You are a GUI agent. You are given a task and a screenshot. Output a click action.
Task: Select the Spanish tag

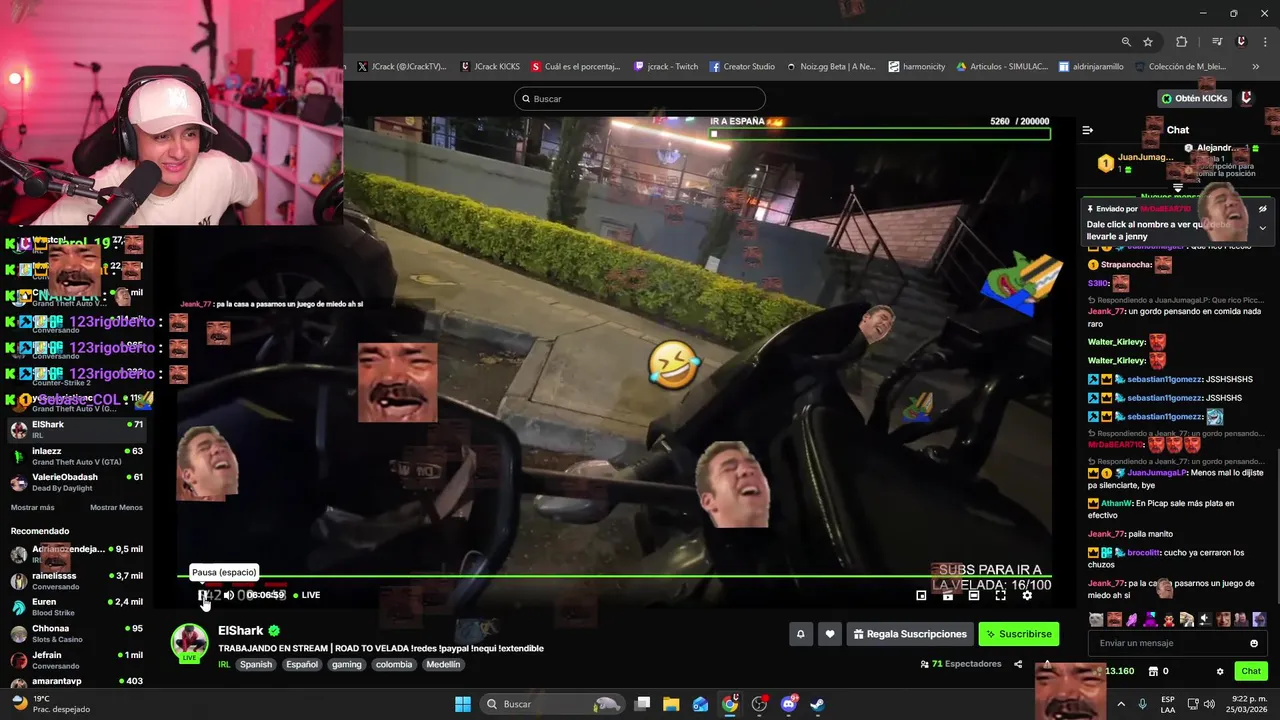255,664
